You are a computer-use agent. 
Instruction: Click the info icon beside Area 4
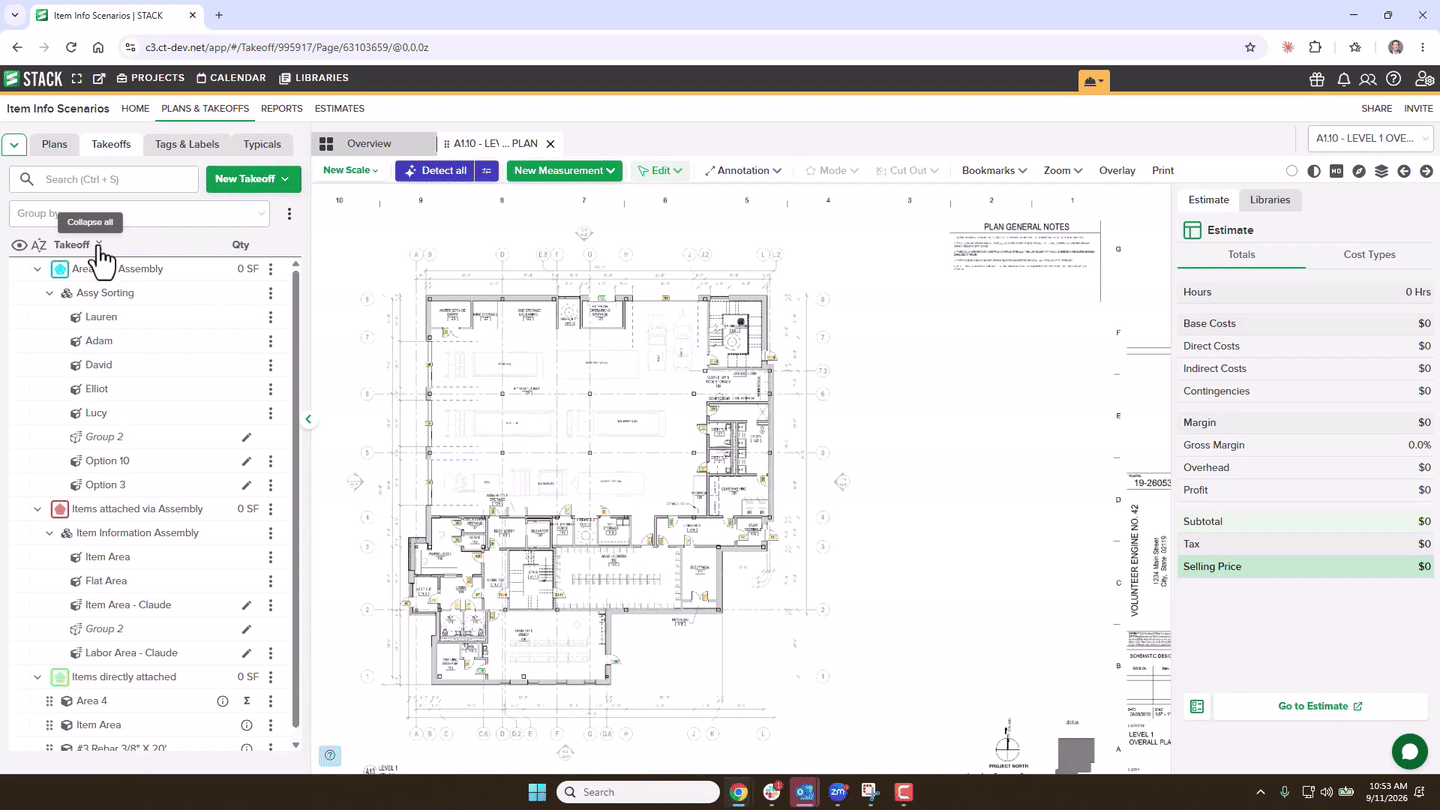coord(223,701)
